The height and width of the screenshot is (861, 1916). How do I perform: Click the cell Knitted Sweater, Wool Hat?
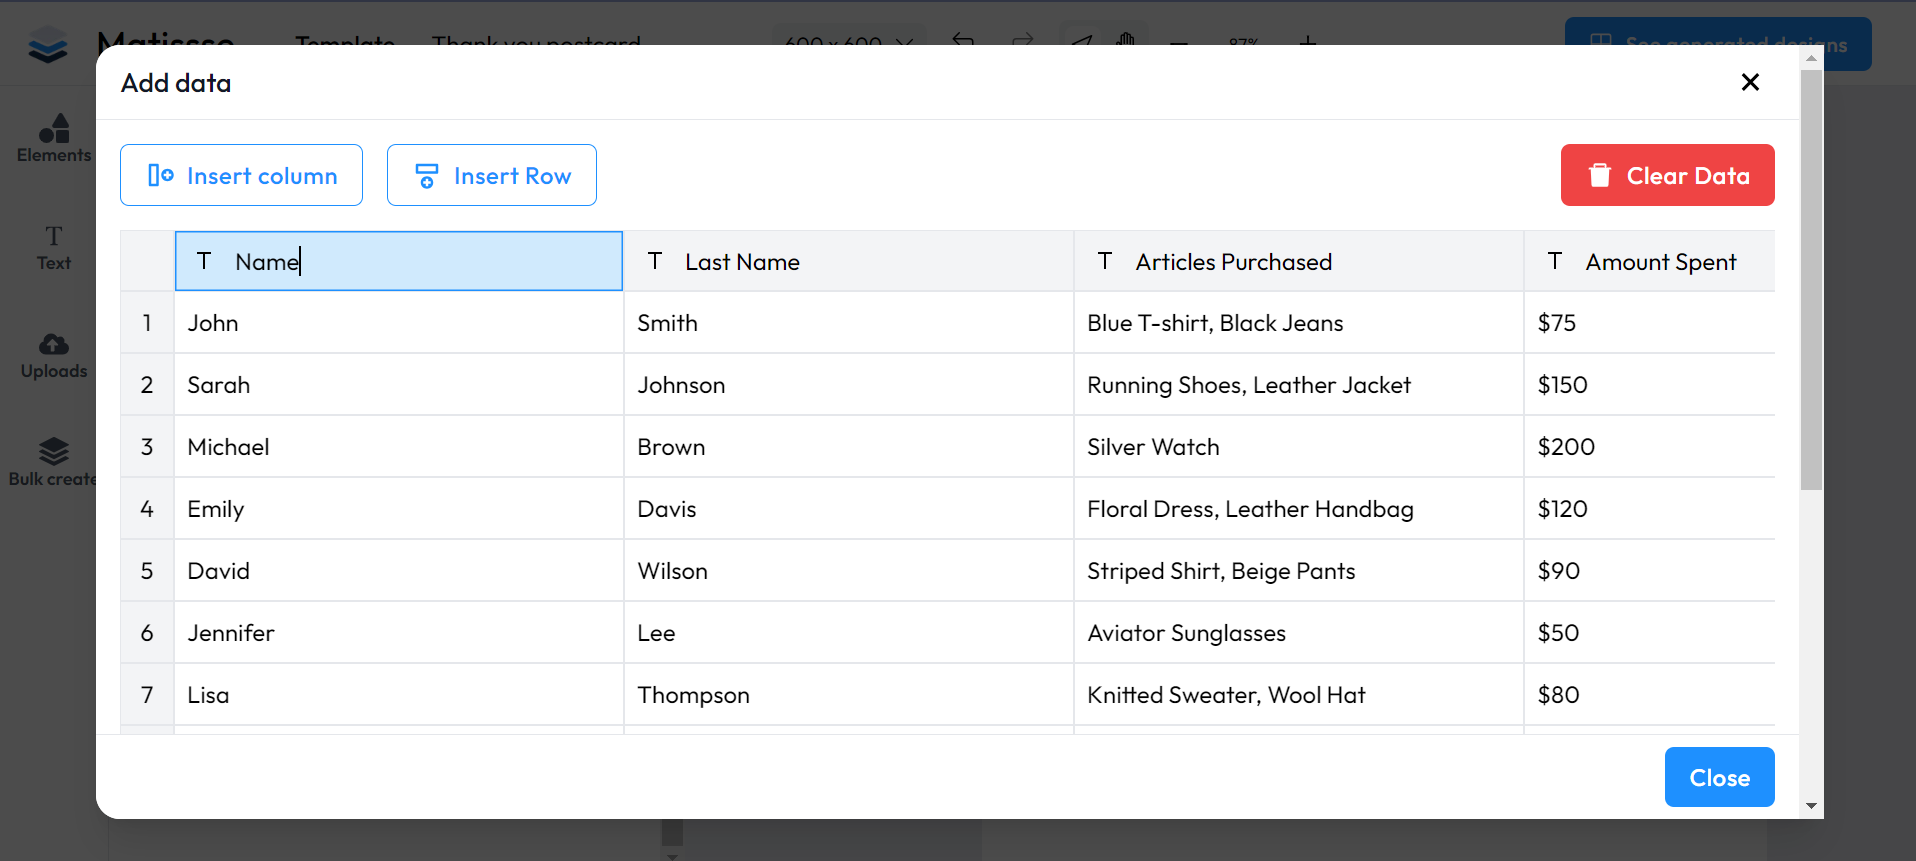[1299, 695]
